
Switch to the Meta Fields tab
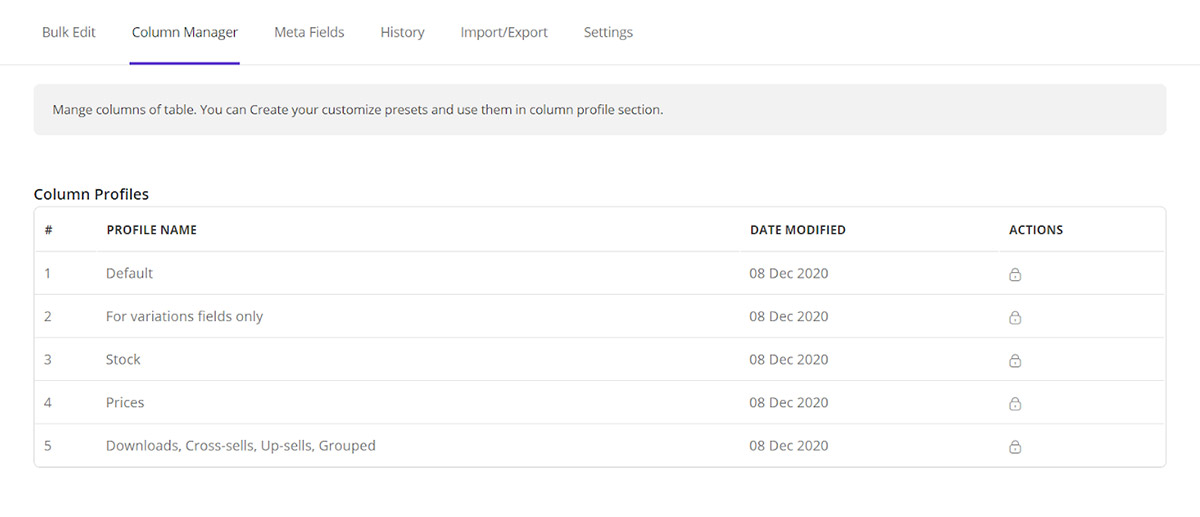(309, 32)
